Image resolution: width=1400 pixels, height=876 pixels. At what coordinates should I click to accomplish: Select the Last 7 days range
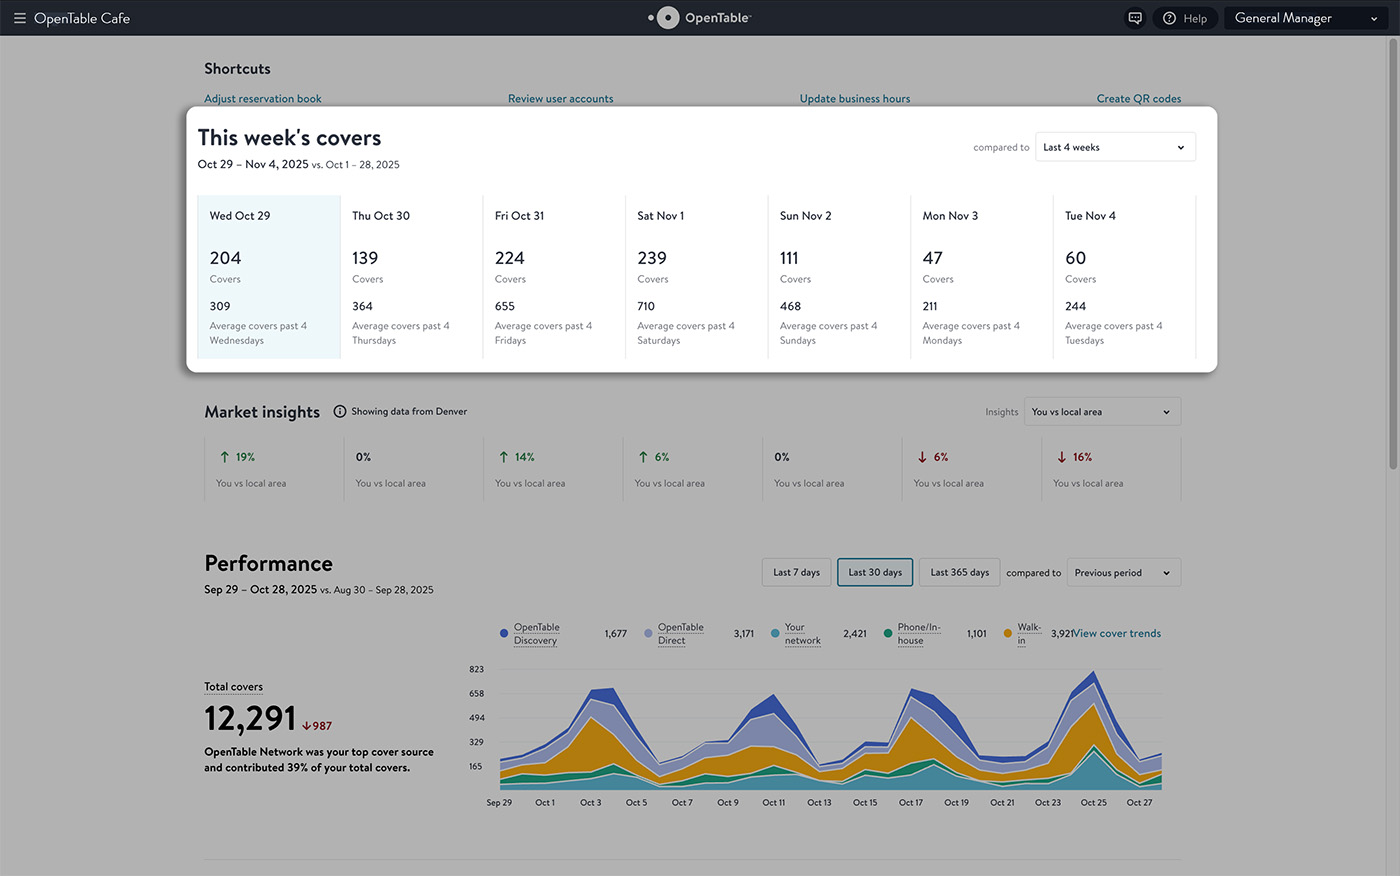pos(796,572)
